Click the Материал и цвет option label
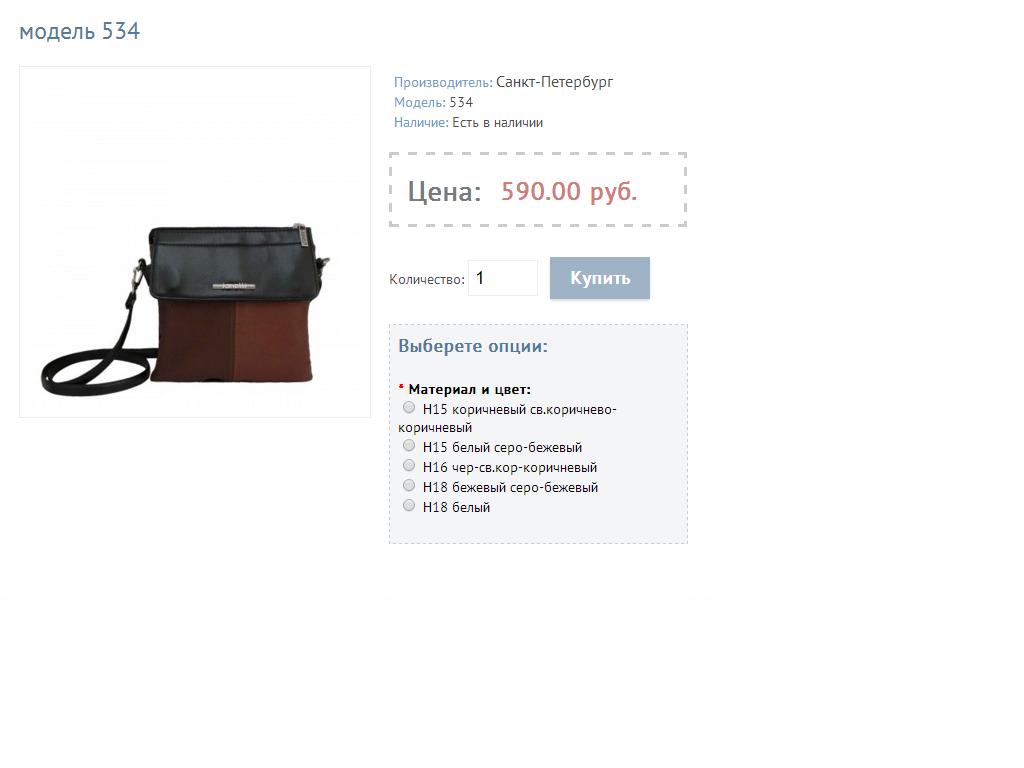Image resolution: width=1024 pixels, height=768 pixels. click(470, 390)
